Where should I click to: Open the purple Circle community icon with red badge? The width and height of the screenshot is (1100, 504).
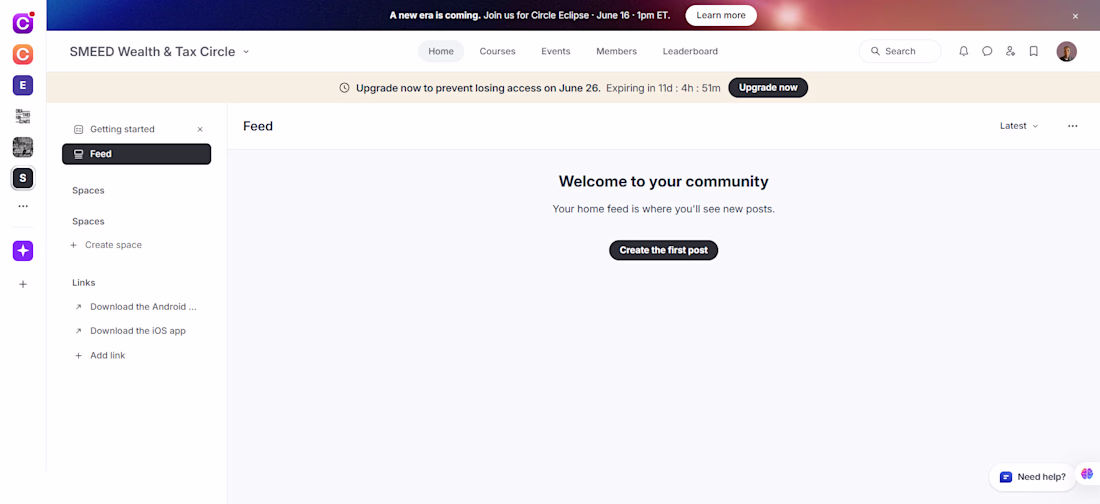pos(23,23)
